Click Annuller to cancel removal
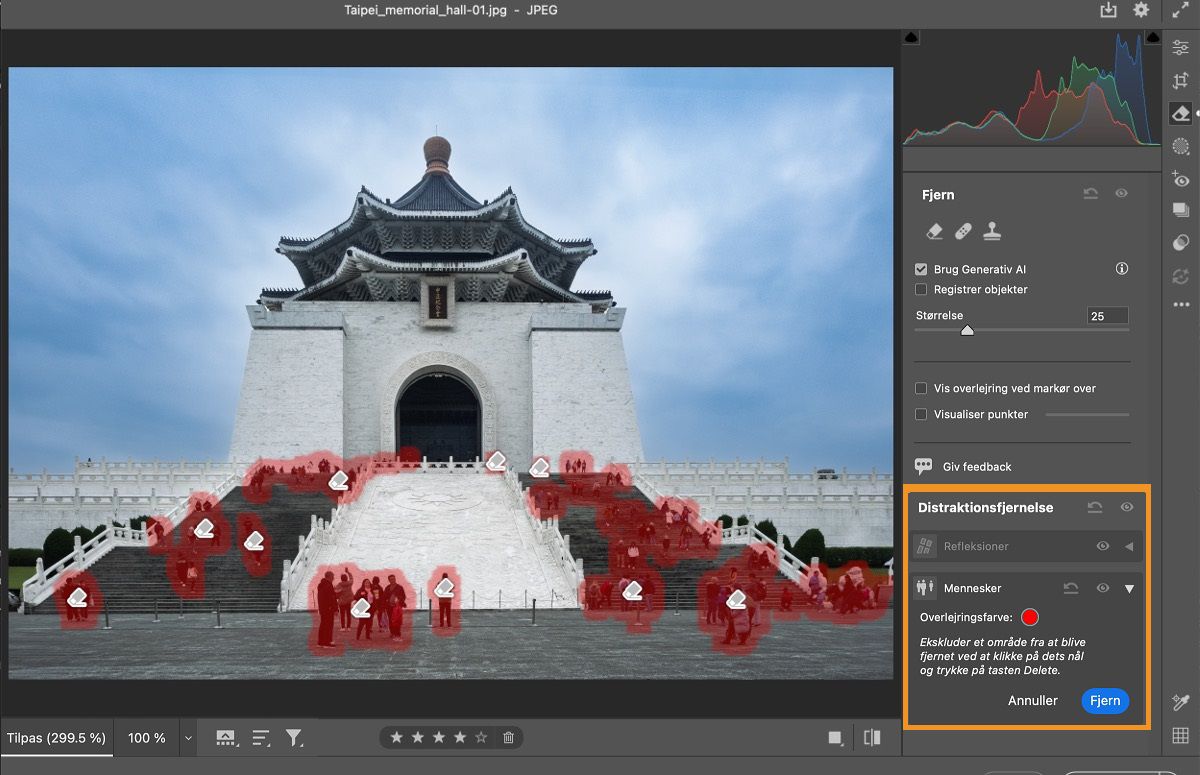1200x775 pixels. (x=1033, y=701)
